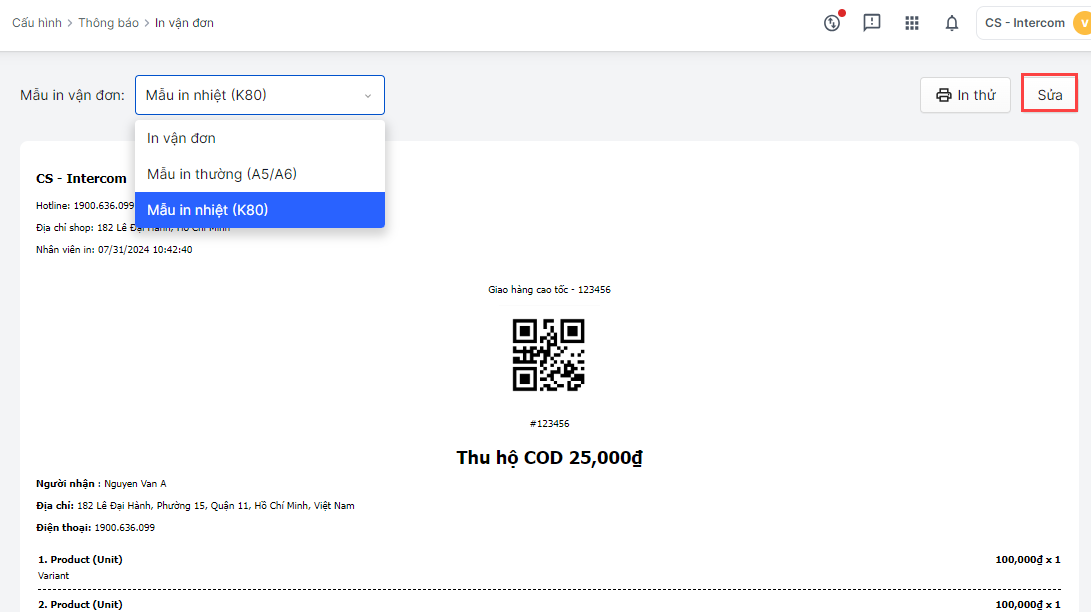Click the QR code image on the label
The image size is (1091, 612).
click(x=548, y=354)
